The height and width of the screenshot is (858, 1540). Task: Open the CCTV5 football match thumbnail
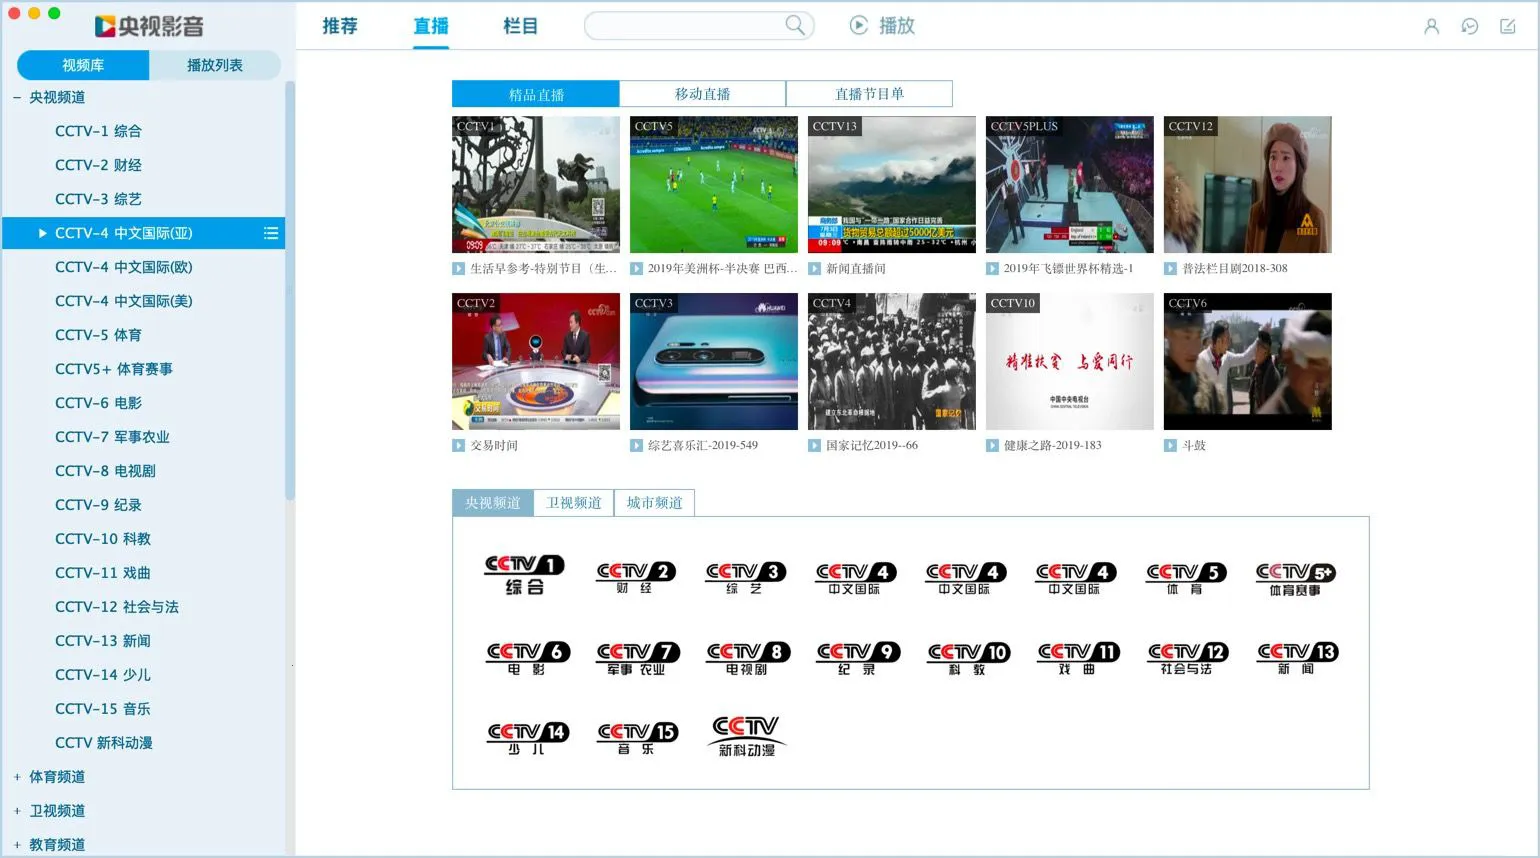point(713,185)
